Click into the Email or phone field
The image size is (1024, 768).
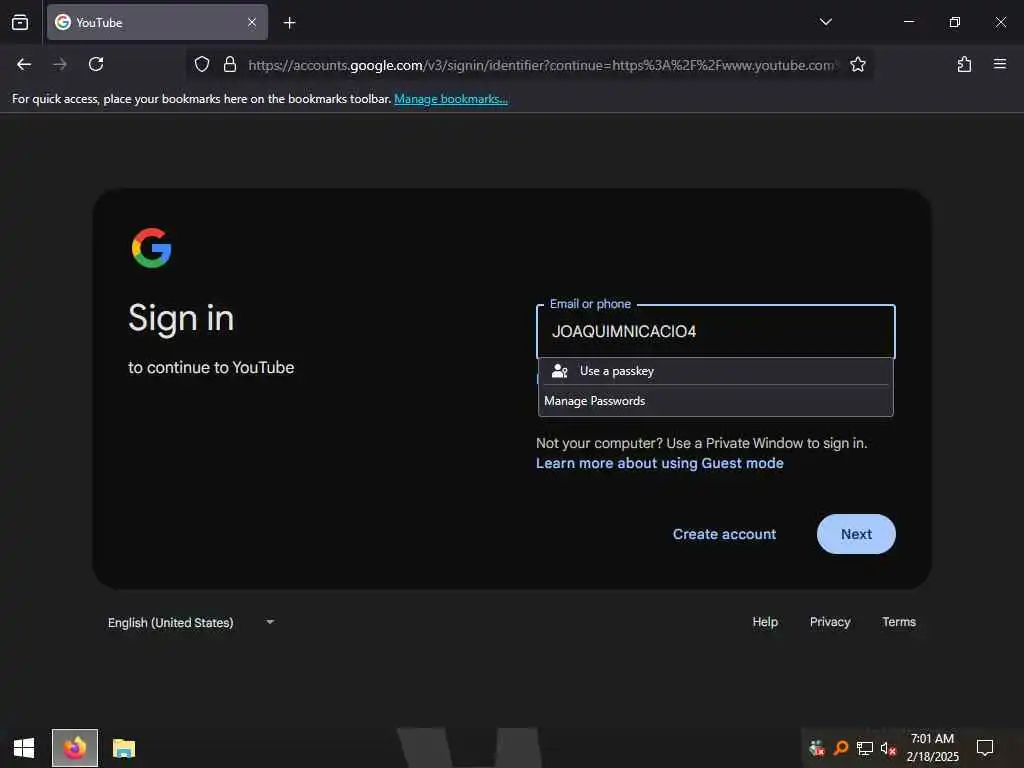pos(715,331)
